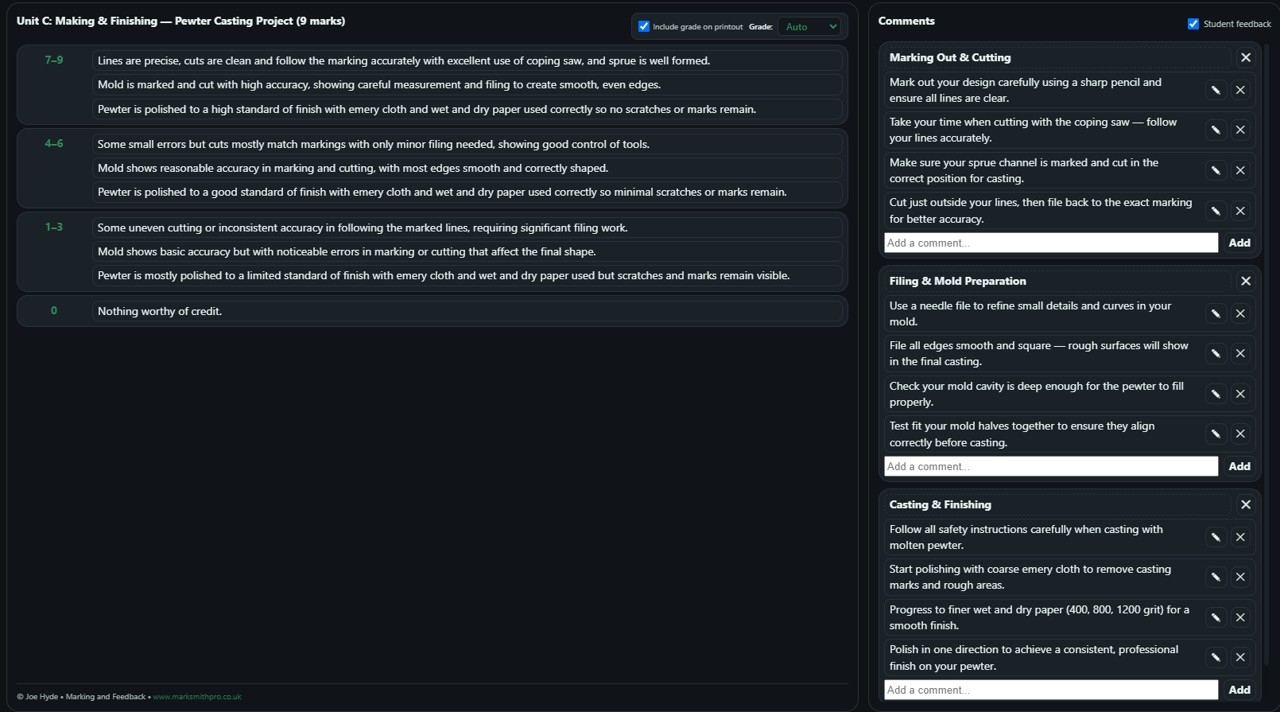Click Add button under Casting & Finishing
The width and height of the screenshot is (1280, 712).
[1239, 690]
